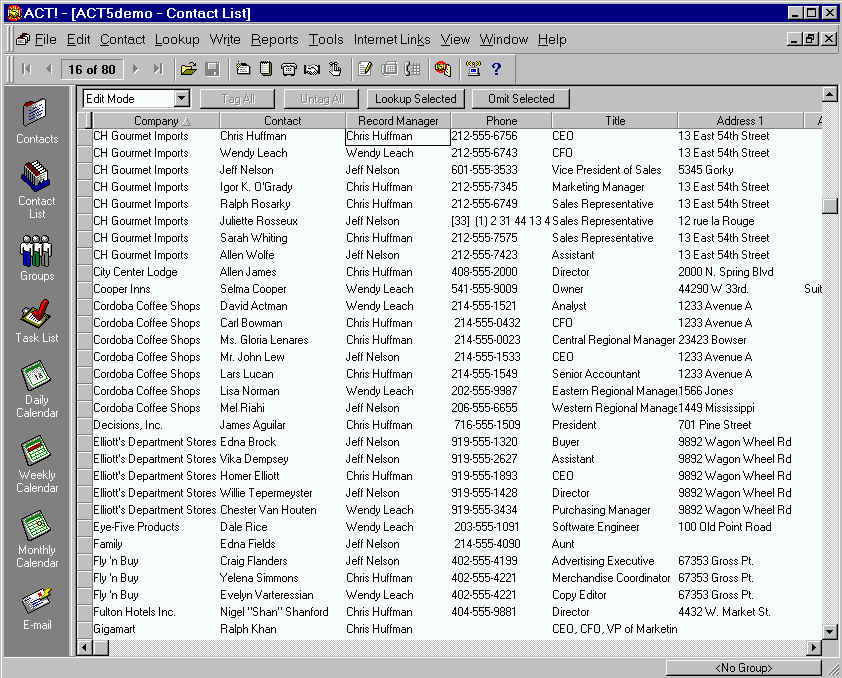Click the notepad insert note icon

(266, 69)
